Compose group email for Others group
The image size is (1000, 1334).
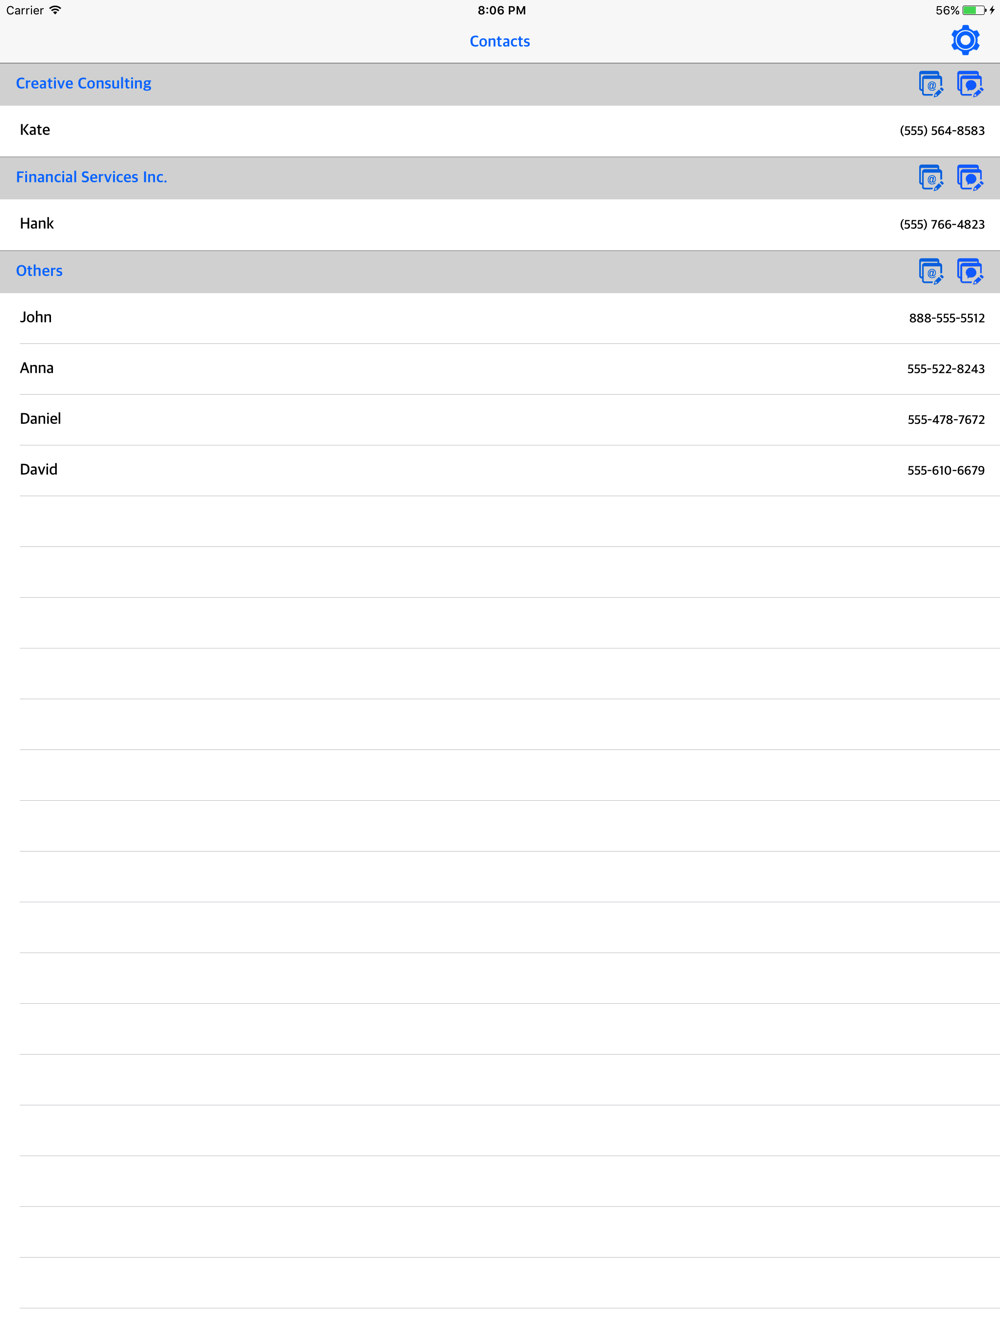tap(930, 272)
